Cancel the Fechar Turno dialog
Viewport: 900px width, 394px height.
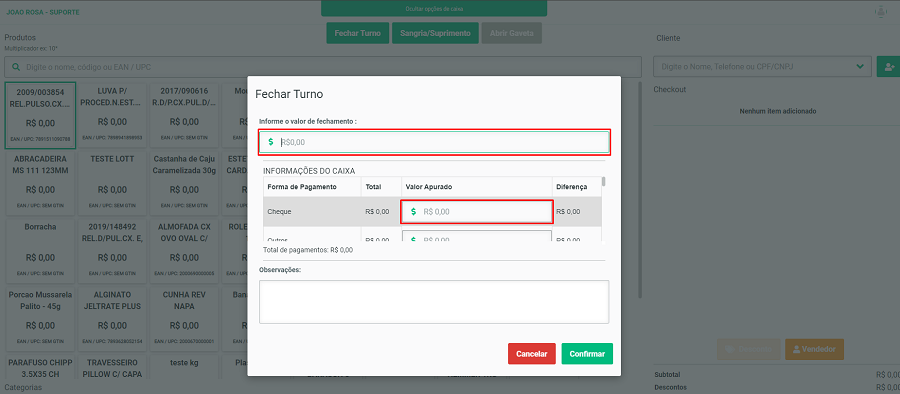(532, 354)
